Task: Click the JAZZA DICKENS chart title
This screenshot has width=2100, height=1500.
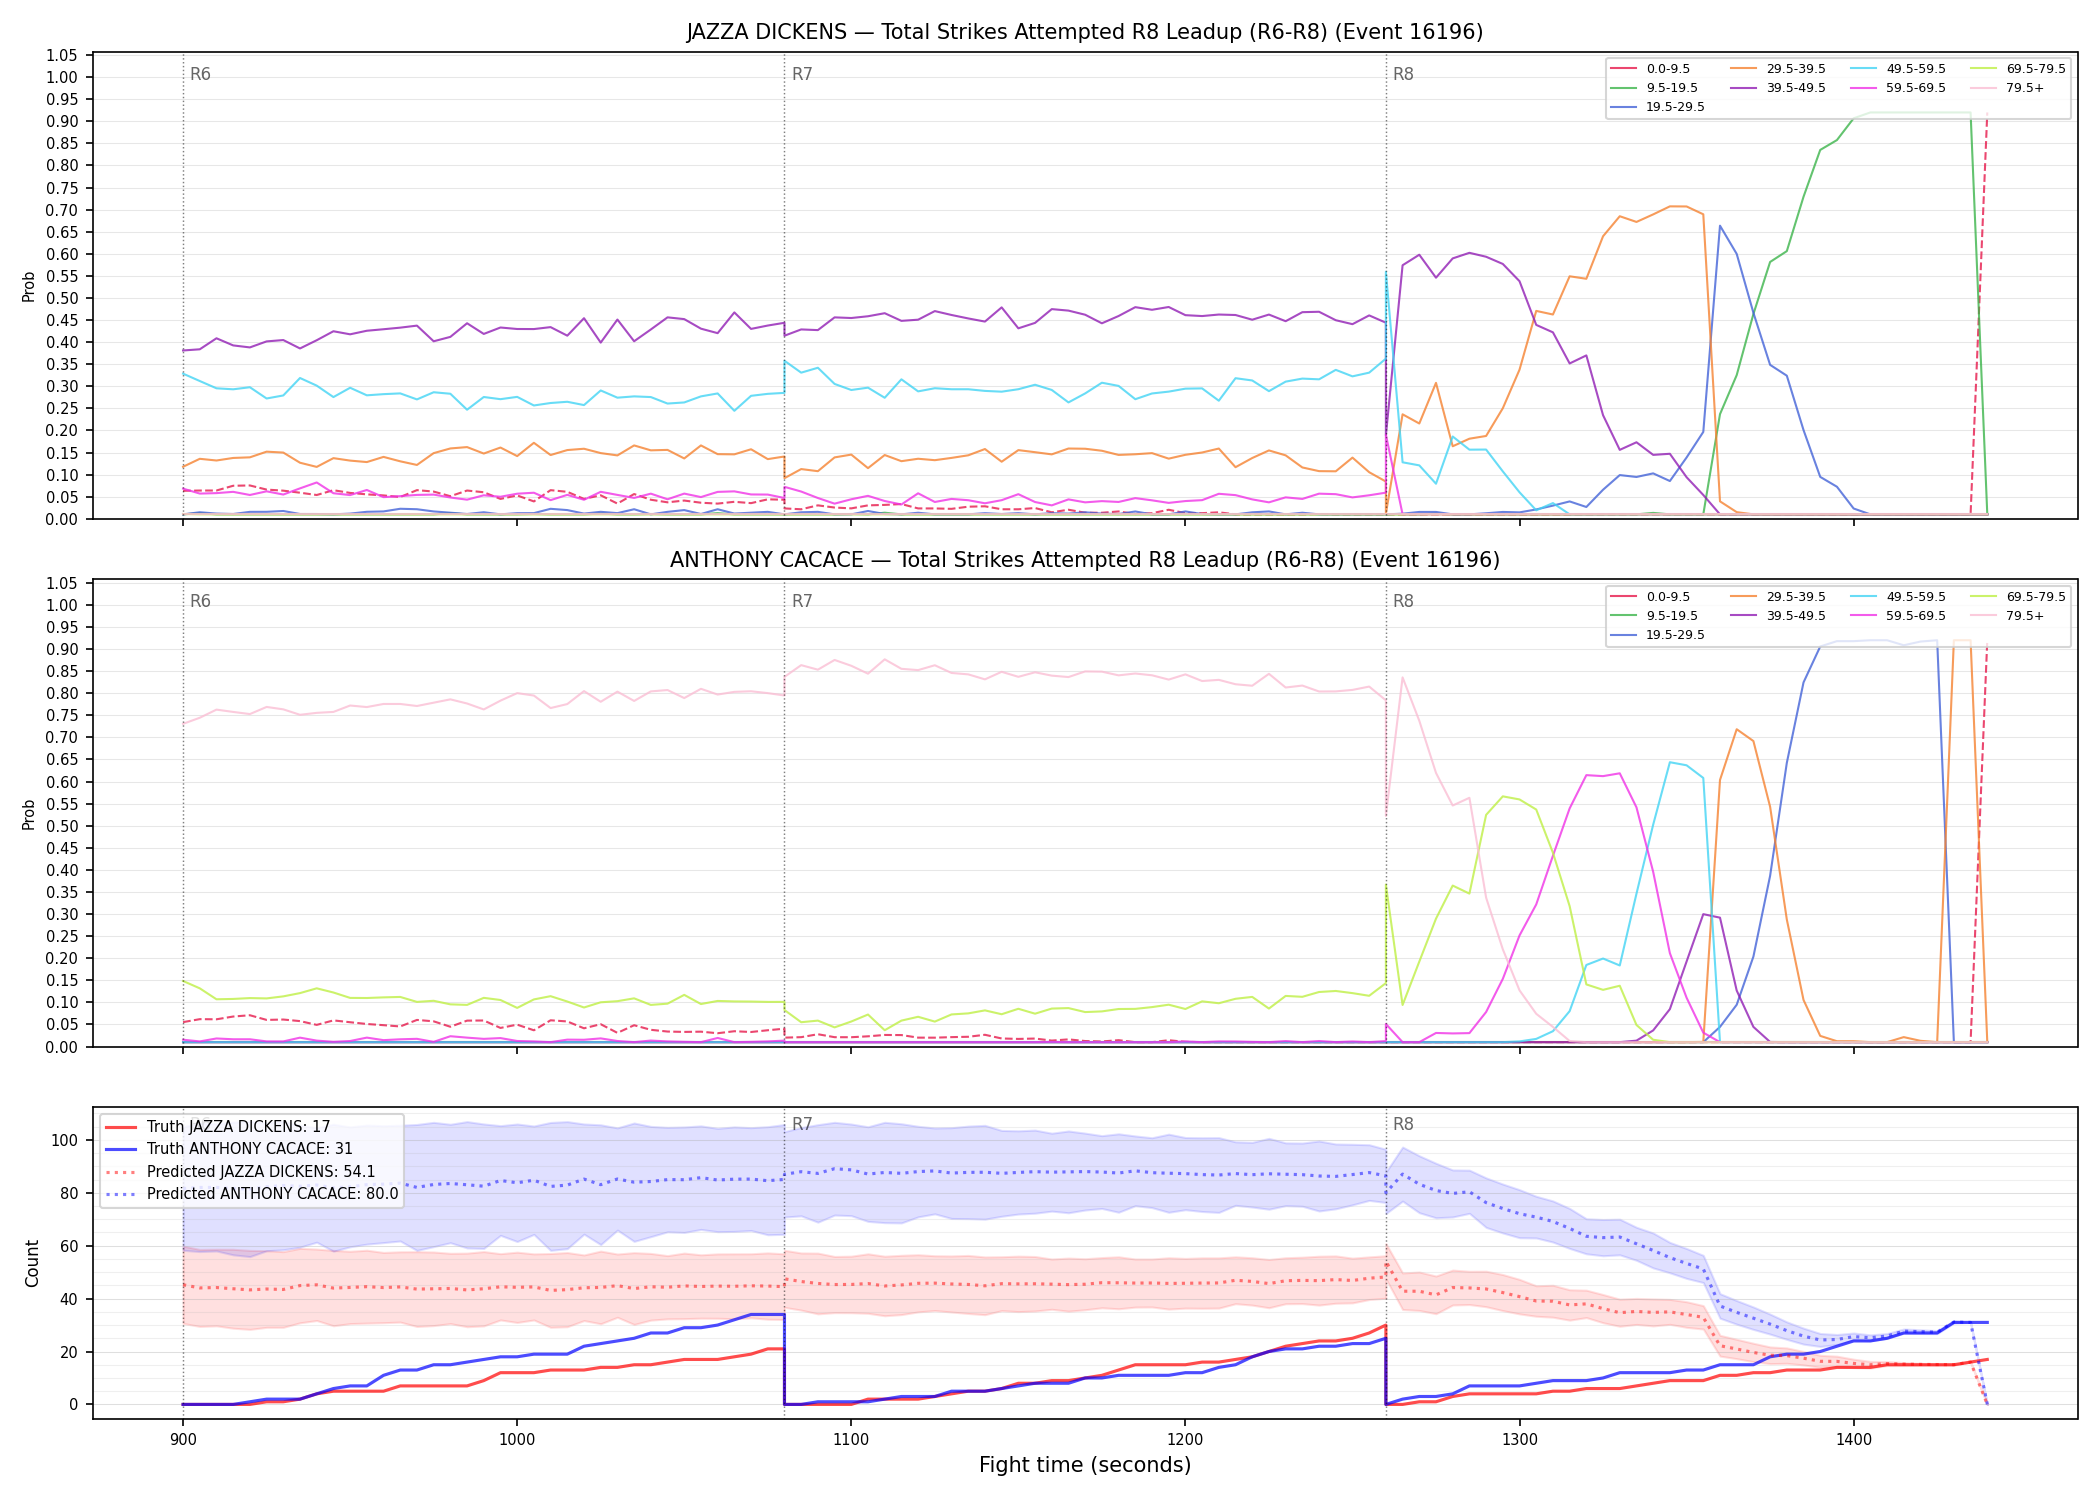Action: point(1085,32)
